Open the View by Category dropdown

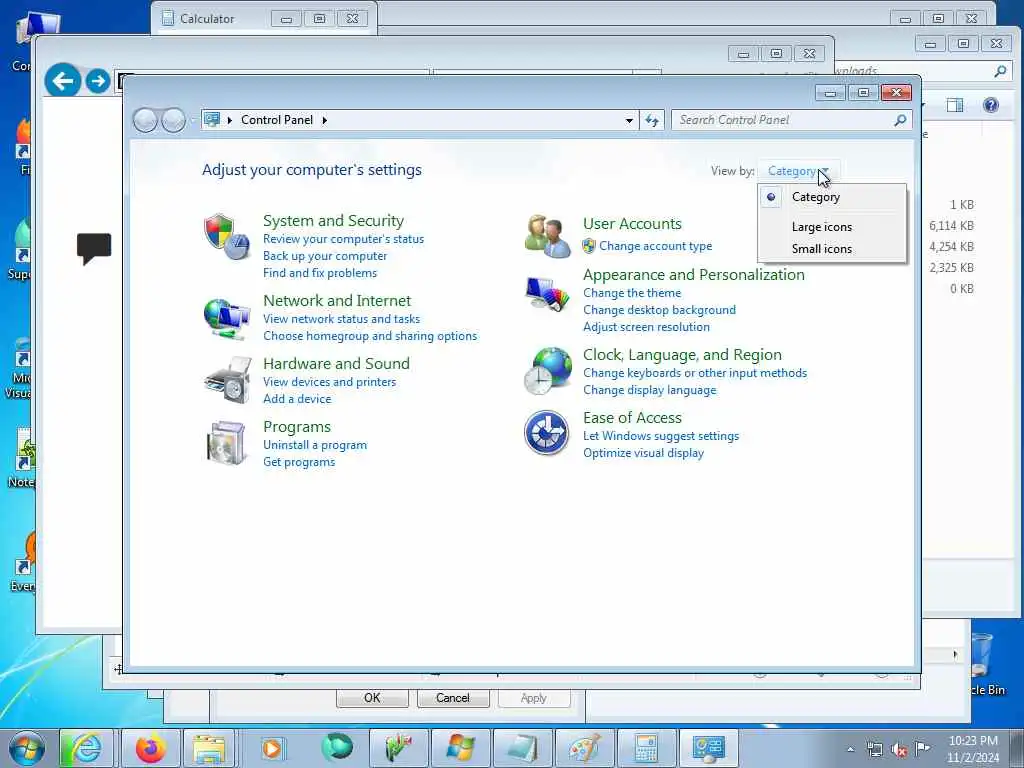click(798, 171)
